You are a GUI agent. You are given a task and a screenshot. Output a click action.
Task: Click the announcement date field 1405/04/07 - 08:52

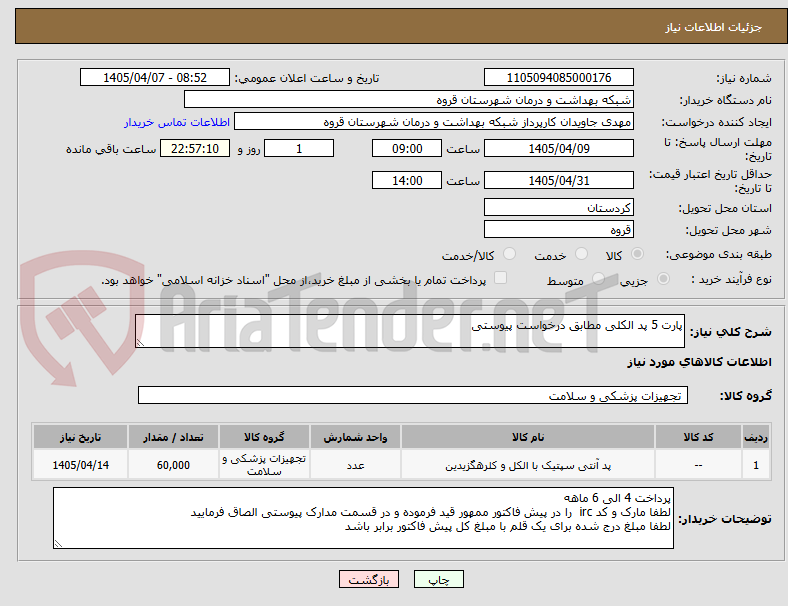tap(155, 77)
